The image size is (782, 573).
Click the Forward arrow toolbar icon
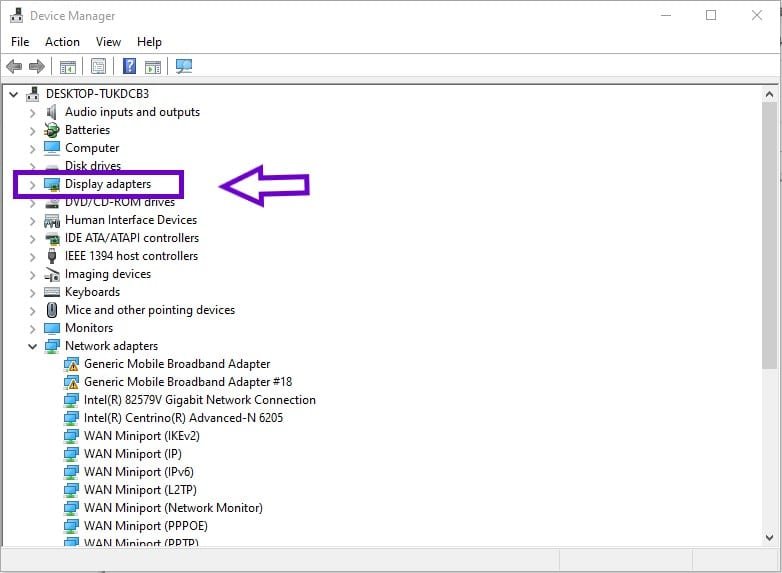37,66
